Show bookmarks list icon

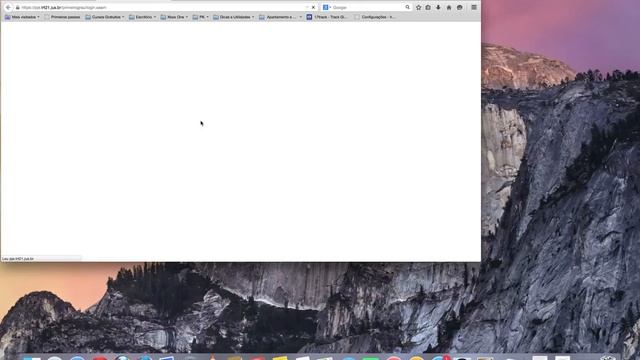click(428, 7)
